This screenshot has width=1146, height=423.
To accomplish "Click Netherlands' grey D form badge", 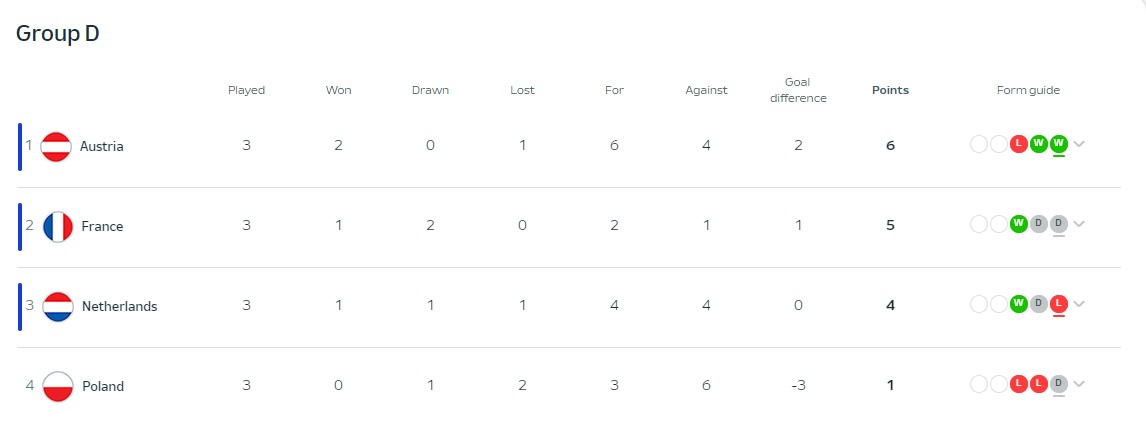I will click(1039, 304).
